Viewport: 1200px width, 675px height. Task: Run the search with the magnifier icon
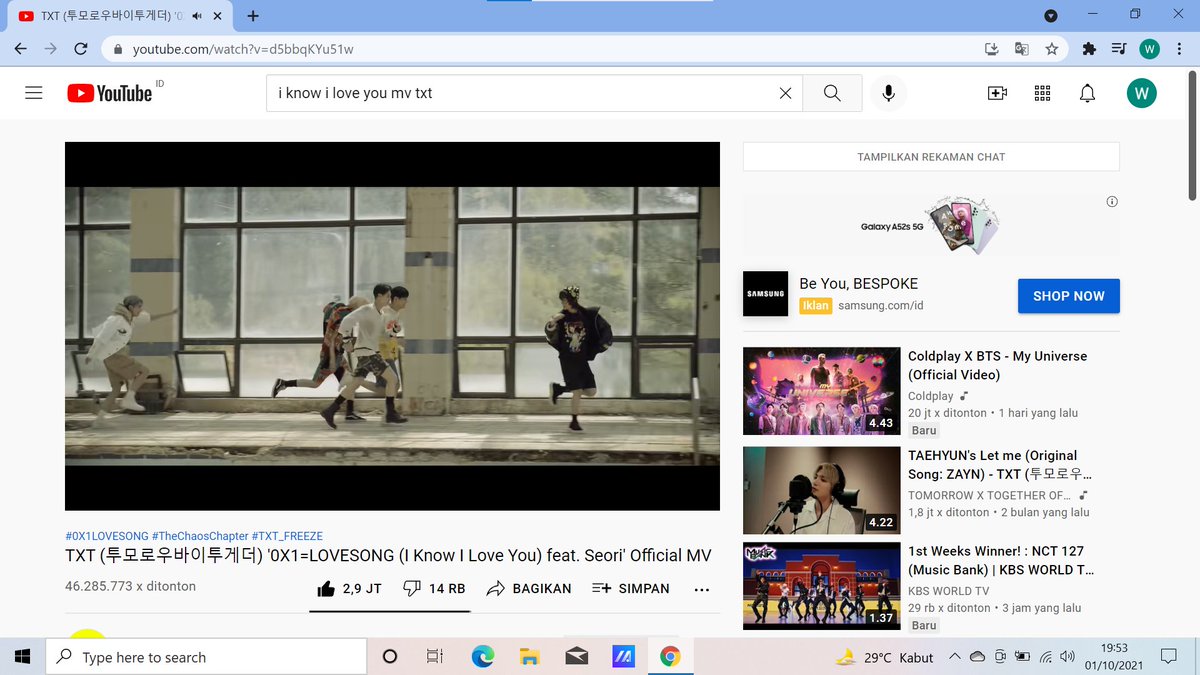tap(831, 92)
